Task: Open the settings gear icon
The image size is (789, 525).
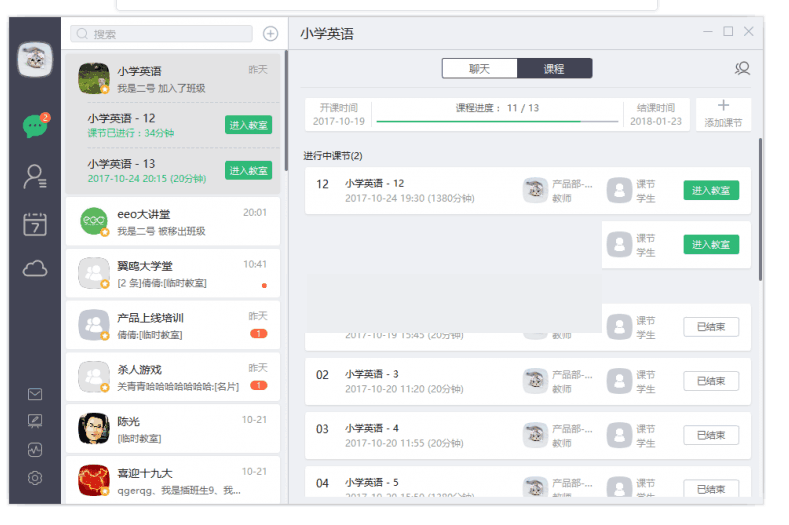Action: [x=35, y=478]
